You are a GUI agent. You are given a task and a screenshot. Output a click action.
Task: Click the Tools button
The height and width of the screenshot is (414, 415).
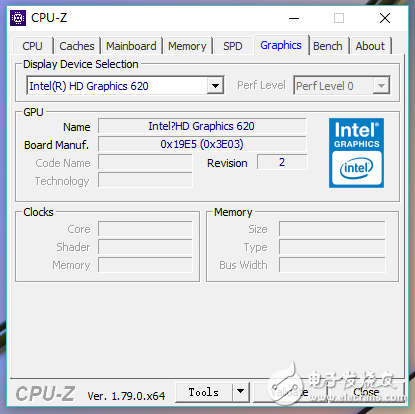[x=204, y=392]
